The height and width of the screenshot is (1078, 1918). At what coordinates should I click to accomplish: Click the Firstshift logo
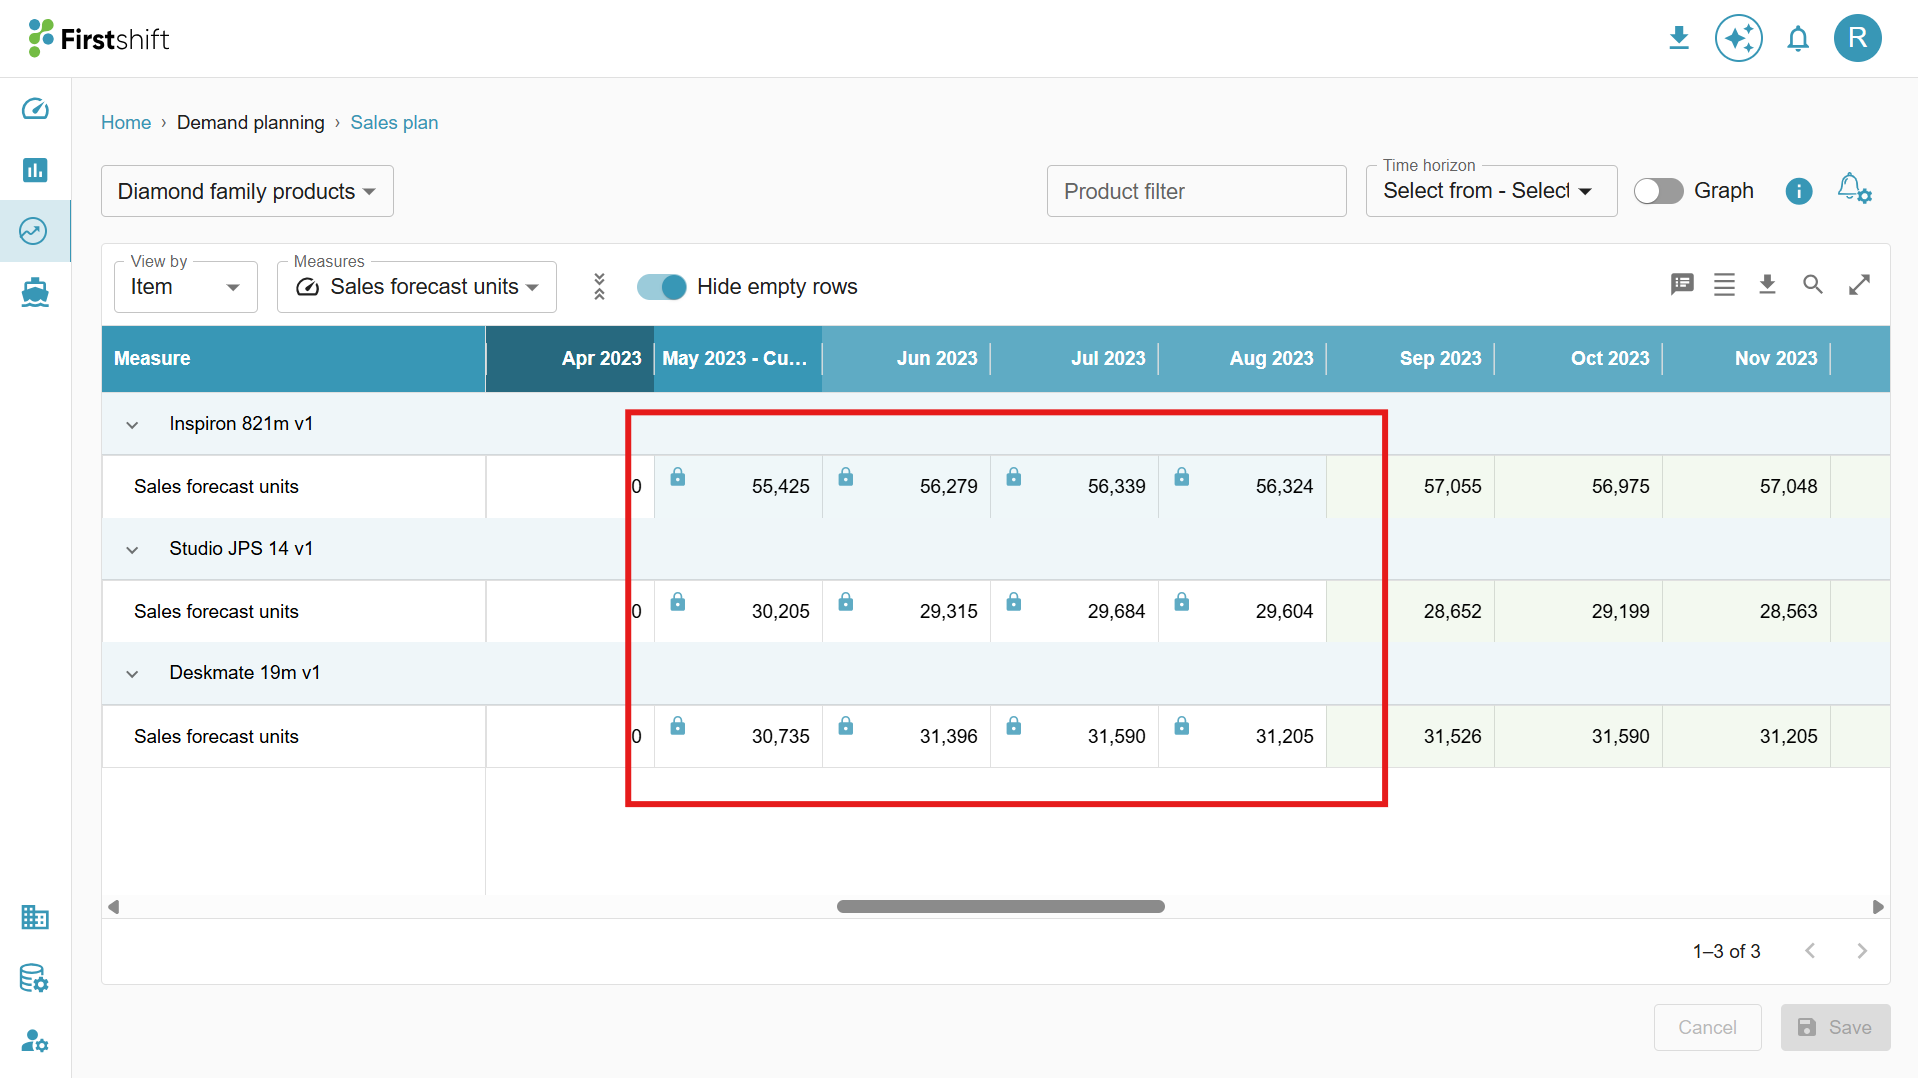(x=99, y=38)
